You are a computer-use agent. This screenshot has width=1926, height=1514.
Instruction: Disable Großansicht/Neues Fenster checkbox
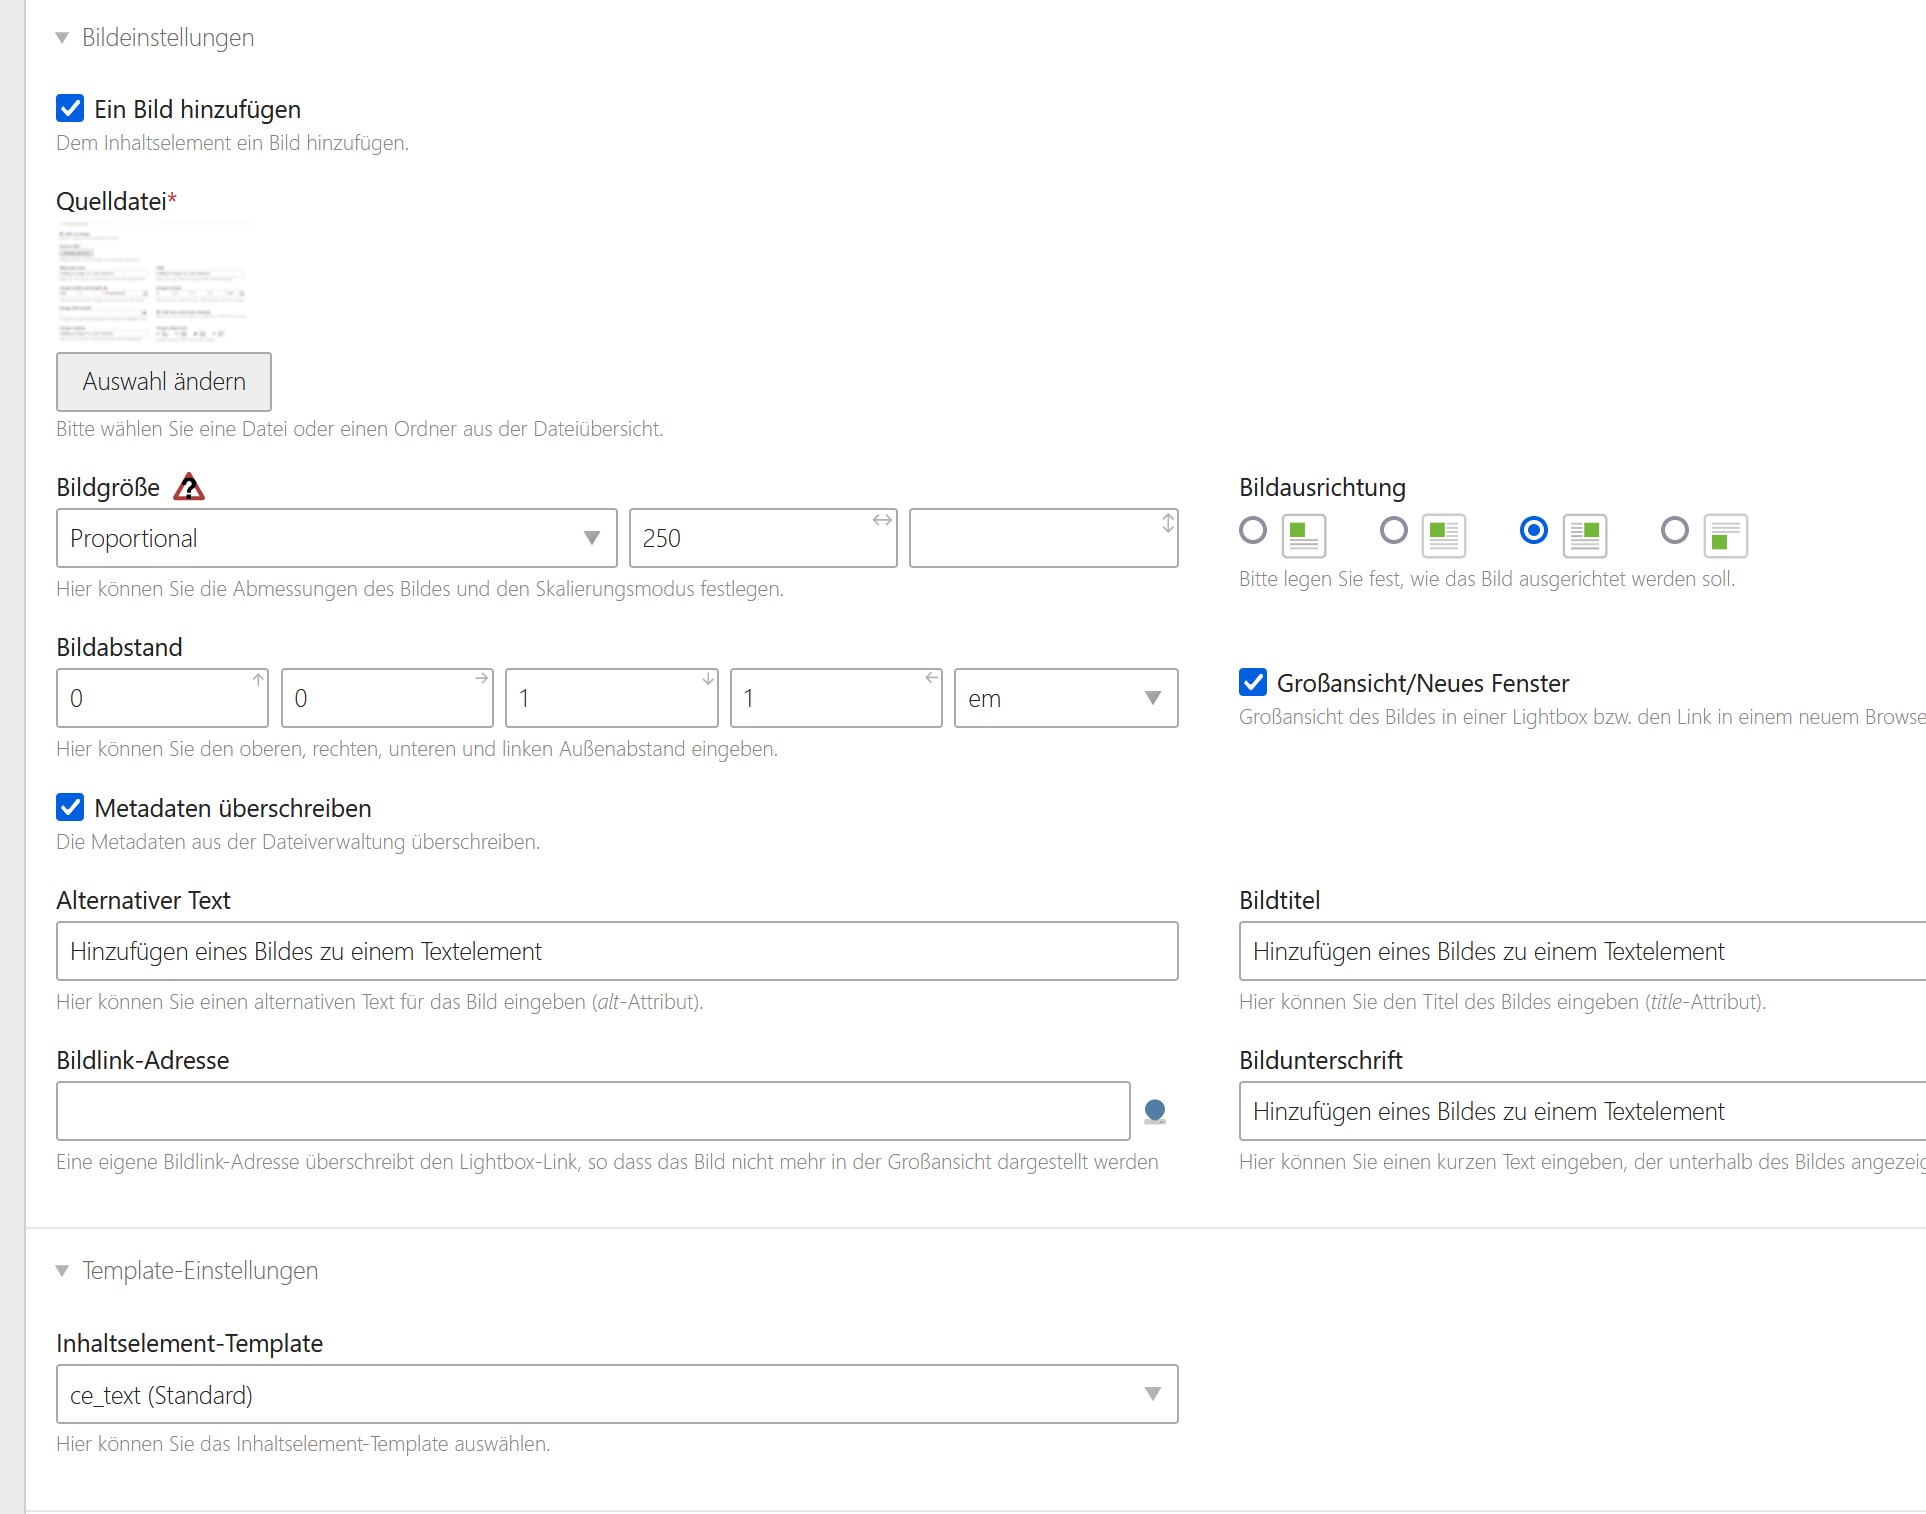1253,682
